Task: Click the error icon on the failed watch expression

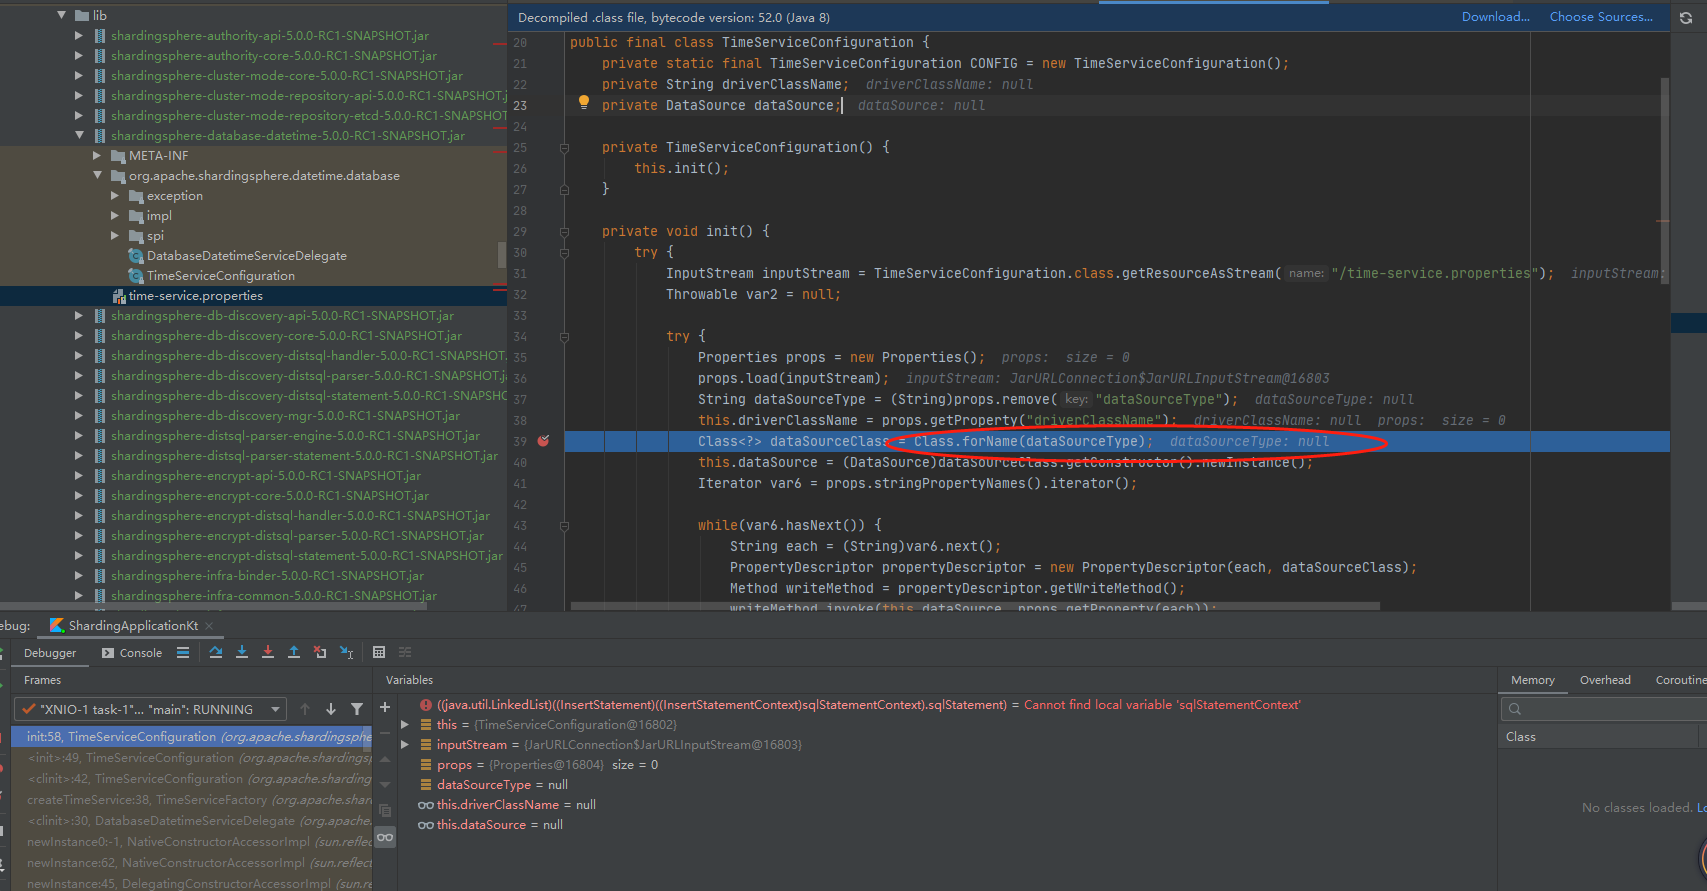Action: coord(426,705)
